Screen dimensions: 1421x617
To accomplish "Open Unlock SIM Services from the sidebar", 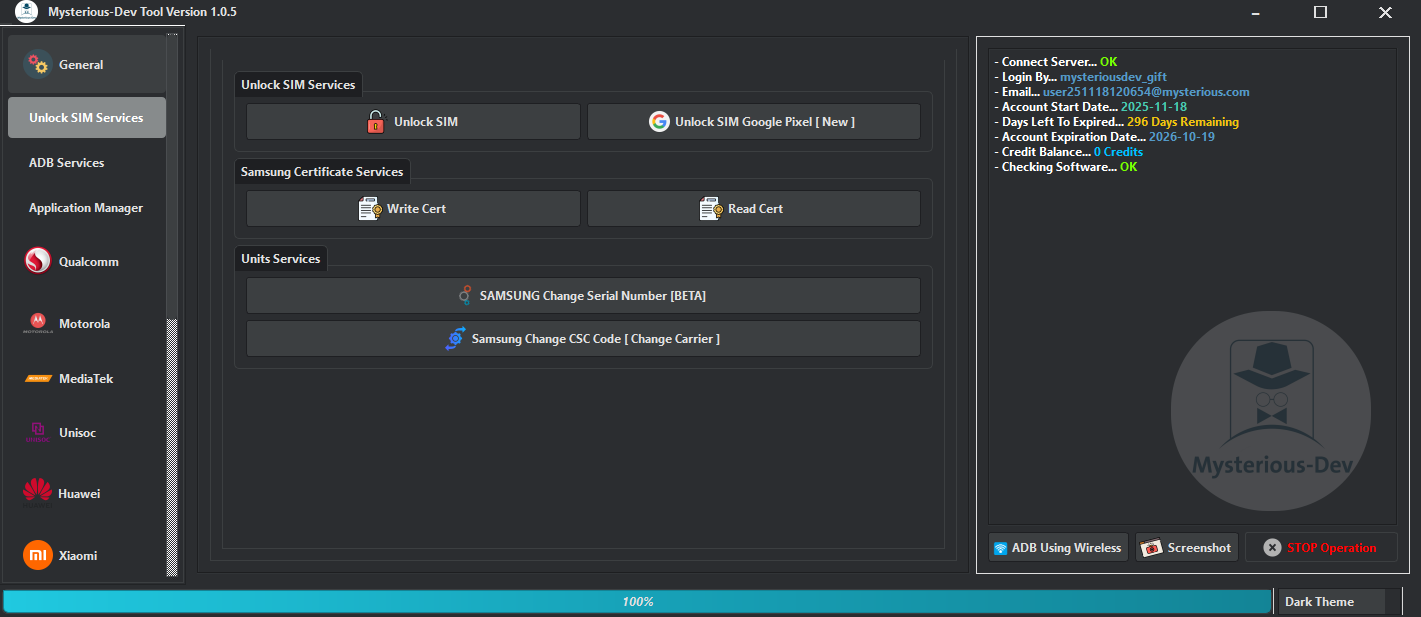I will click(x=86, y=117).
